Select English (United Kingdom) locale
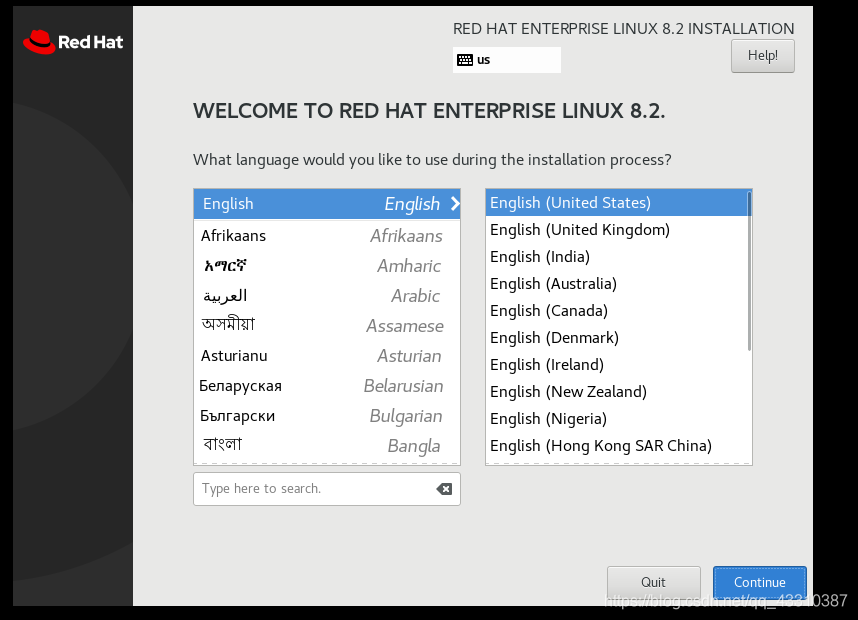This screenshot has width=858, height=620. click(x=616, y=230)
